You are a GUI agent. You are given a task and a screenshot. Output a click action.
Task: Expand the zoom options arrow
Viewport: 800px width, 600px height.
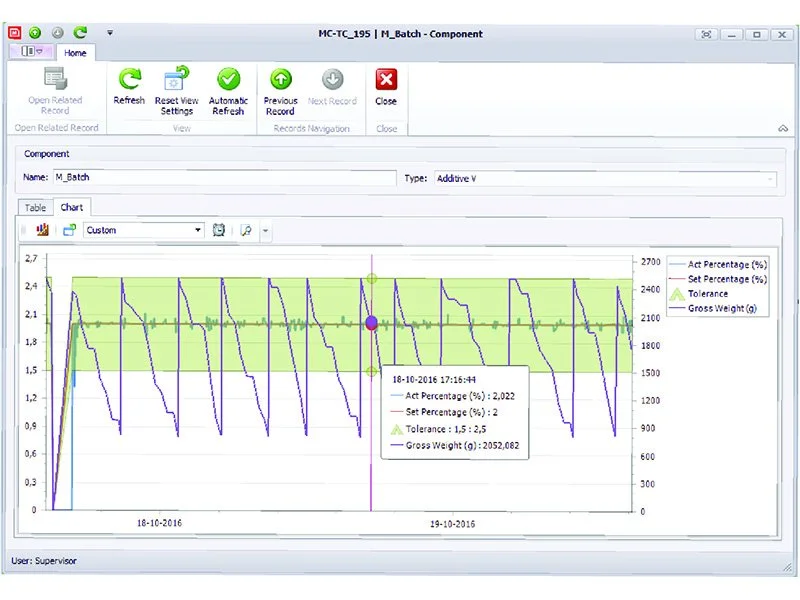pyautogui.click(x=265, y=231)
